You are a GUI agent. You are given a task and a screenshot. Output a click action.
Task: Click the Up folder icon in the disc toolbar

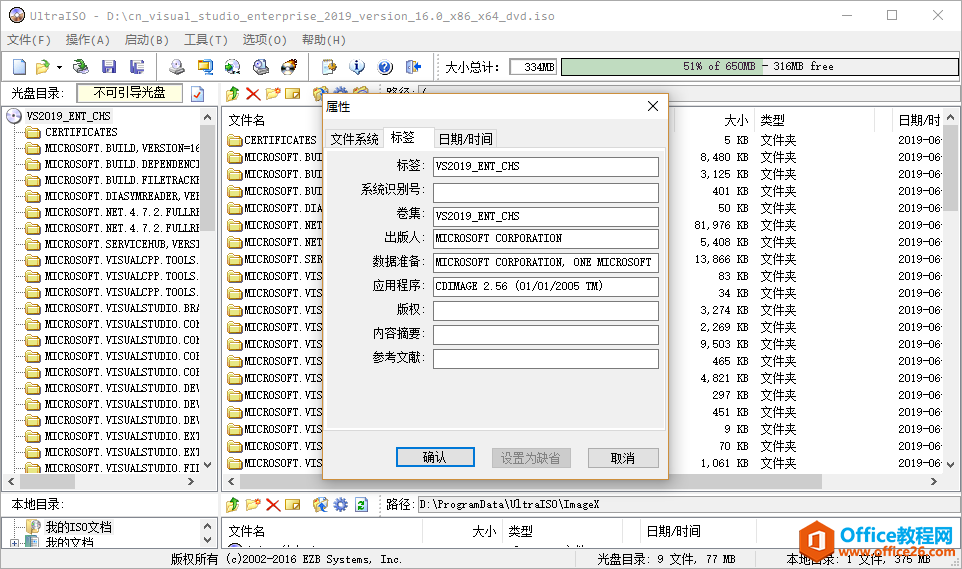pos(233,93)
